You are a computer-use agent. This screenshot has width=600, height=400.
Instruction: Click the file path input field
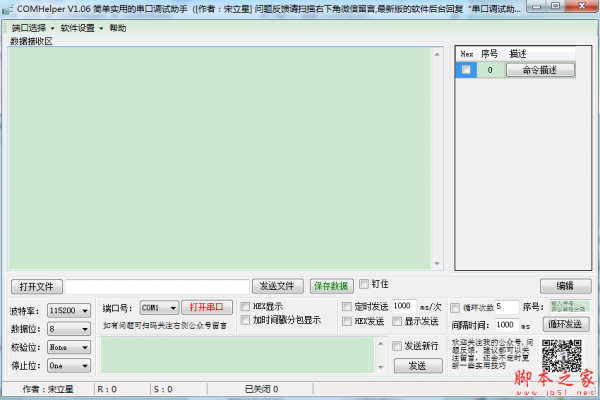tap(157, 286)
